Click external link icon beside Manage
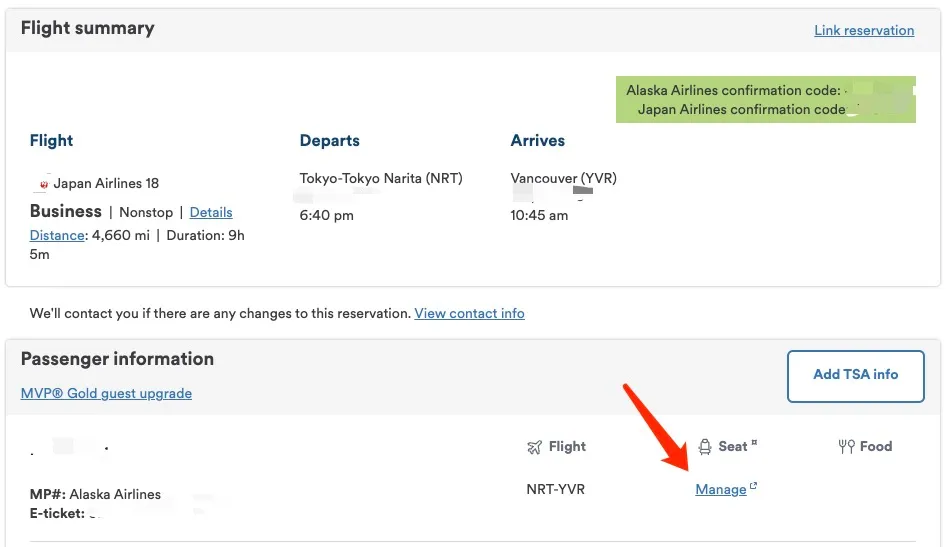The image size is (946, 547). tap(753, 485)
